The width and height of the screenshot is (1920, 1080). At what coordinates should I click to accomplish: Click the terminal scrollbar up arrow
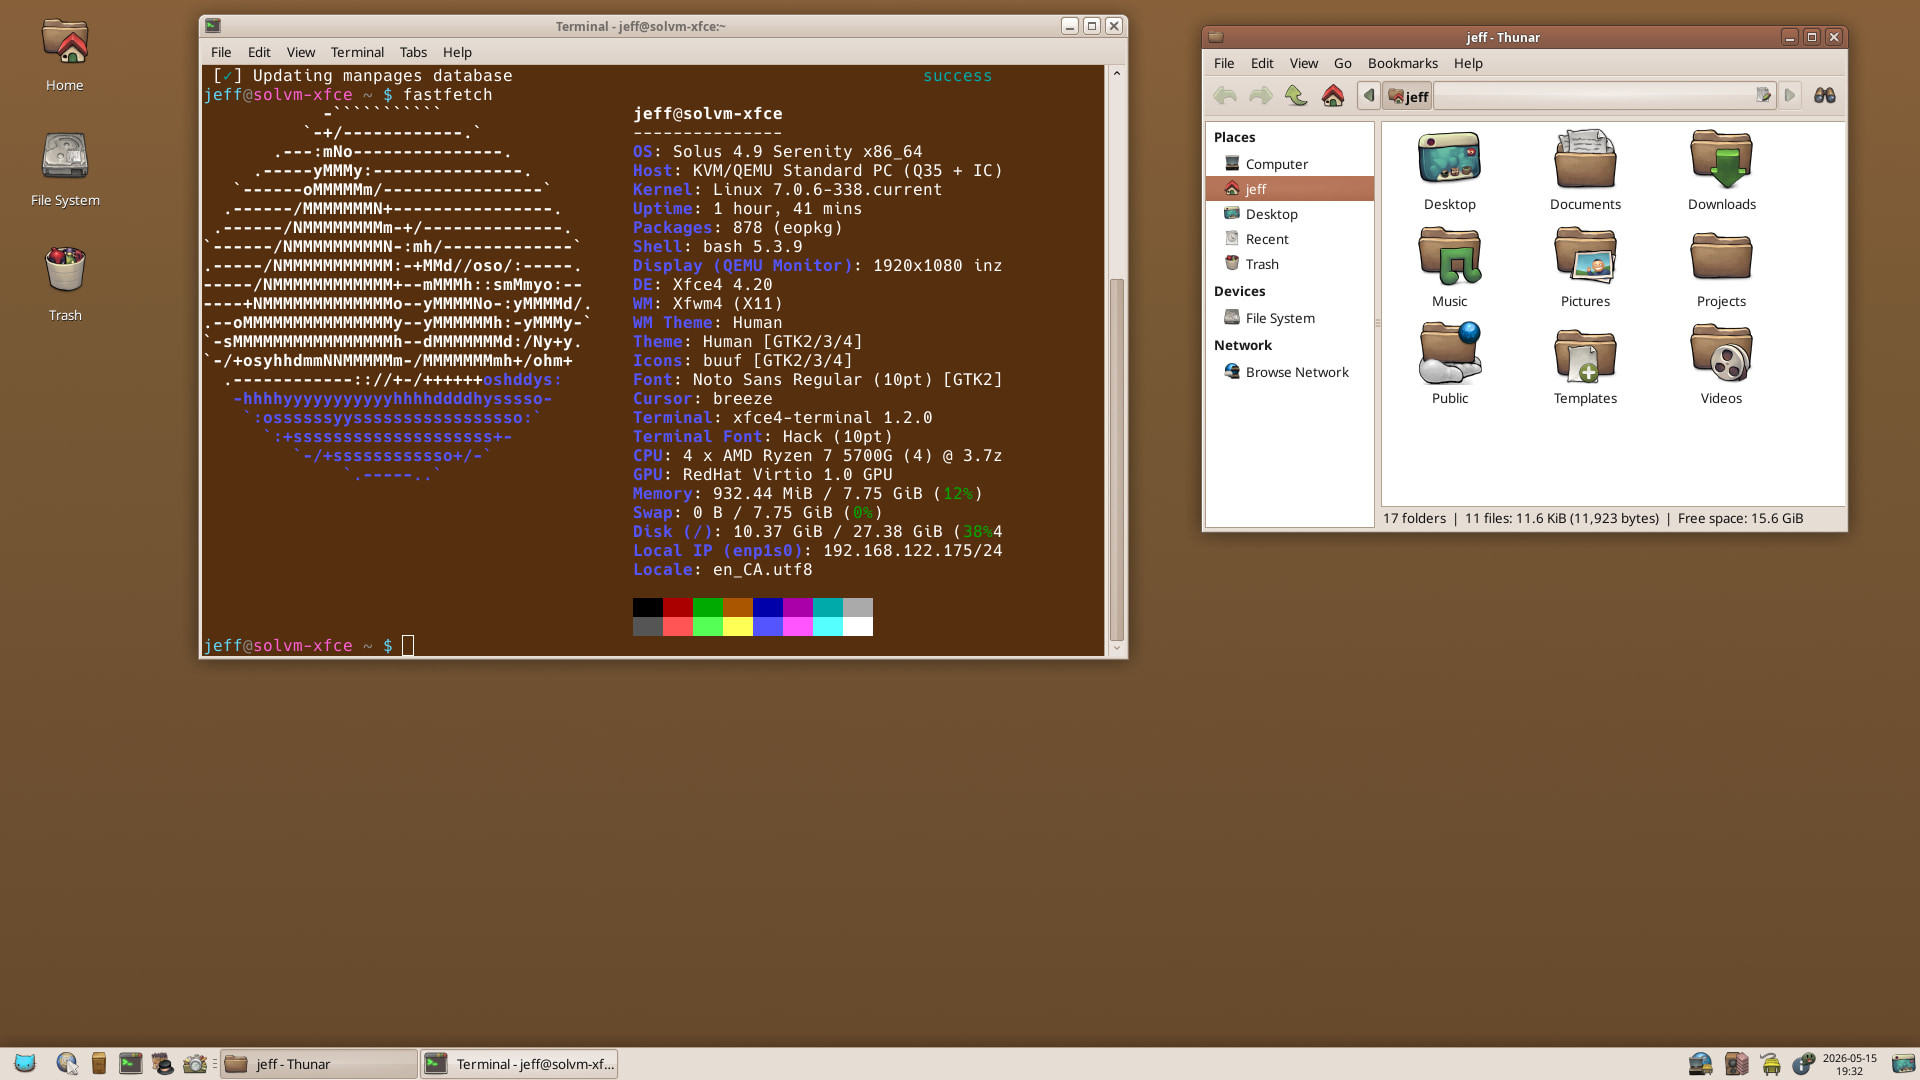(1117, 73)
